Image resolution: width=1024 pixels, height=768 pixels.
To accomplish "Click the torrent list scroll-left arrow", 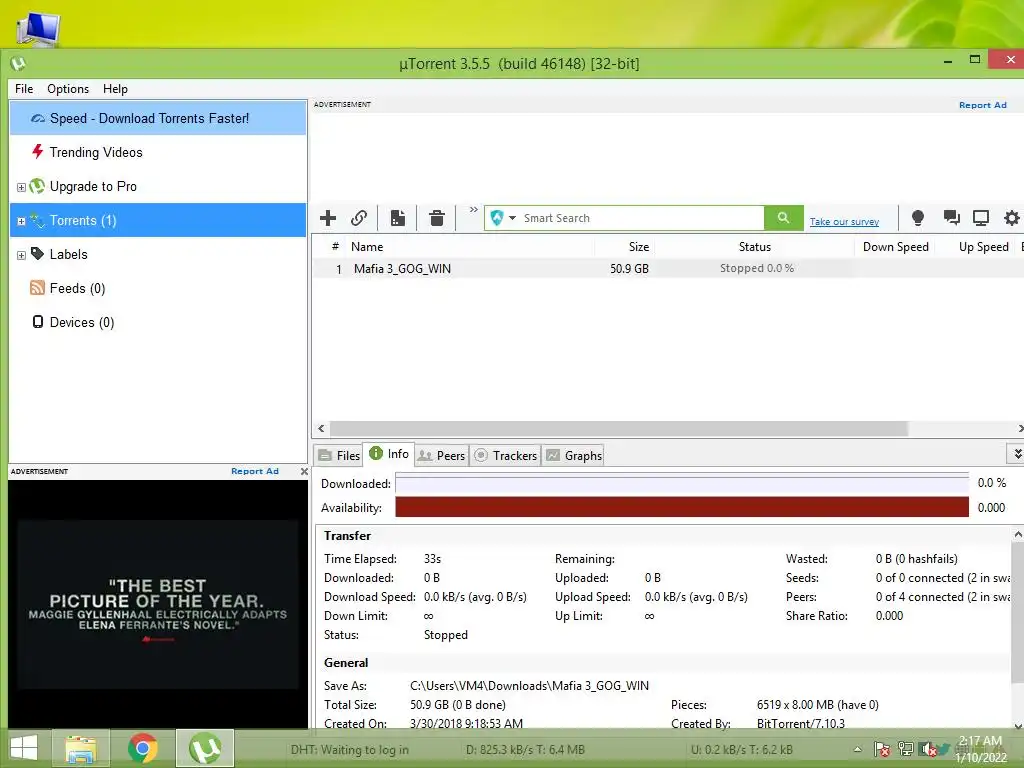I will click(x=321, y=428).
